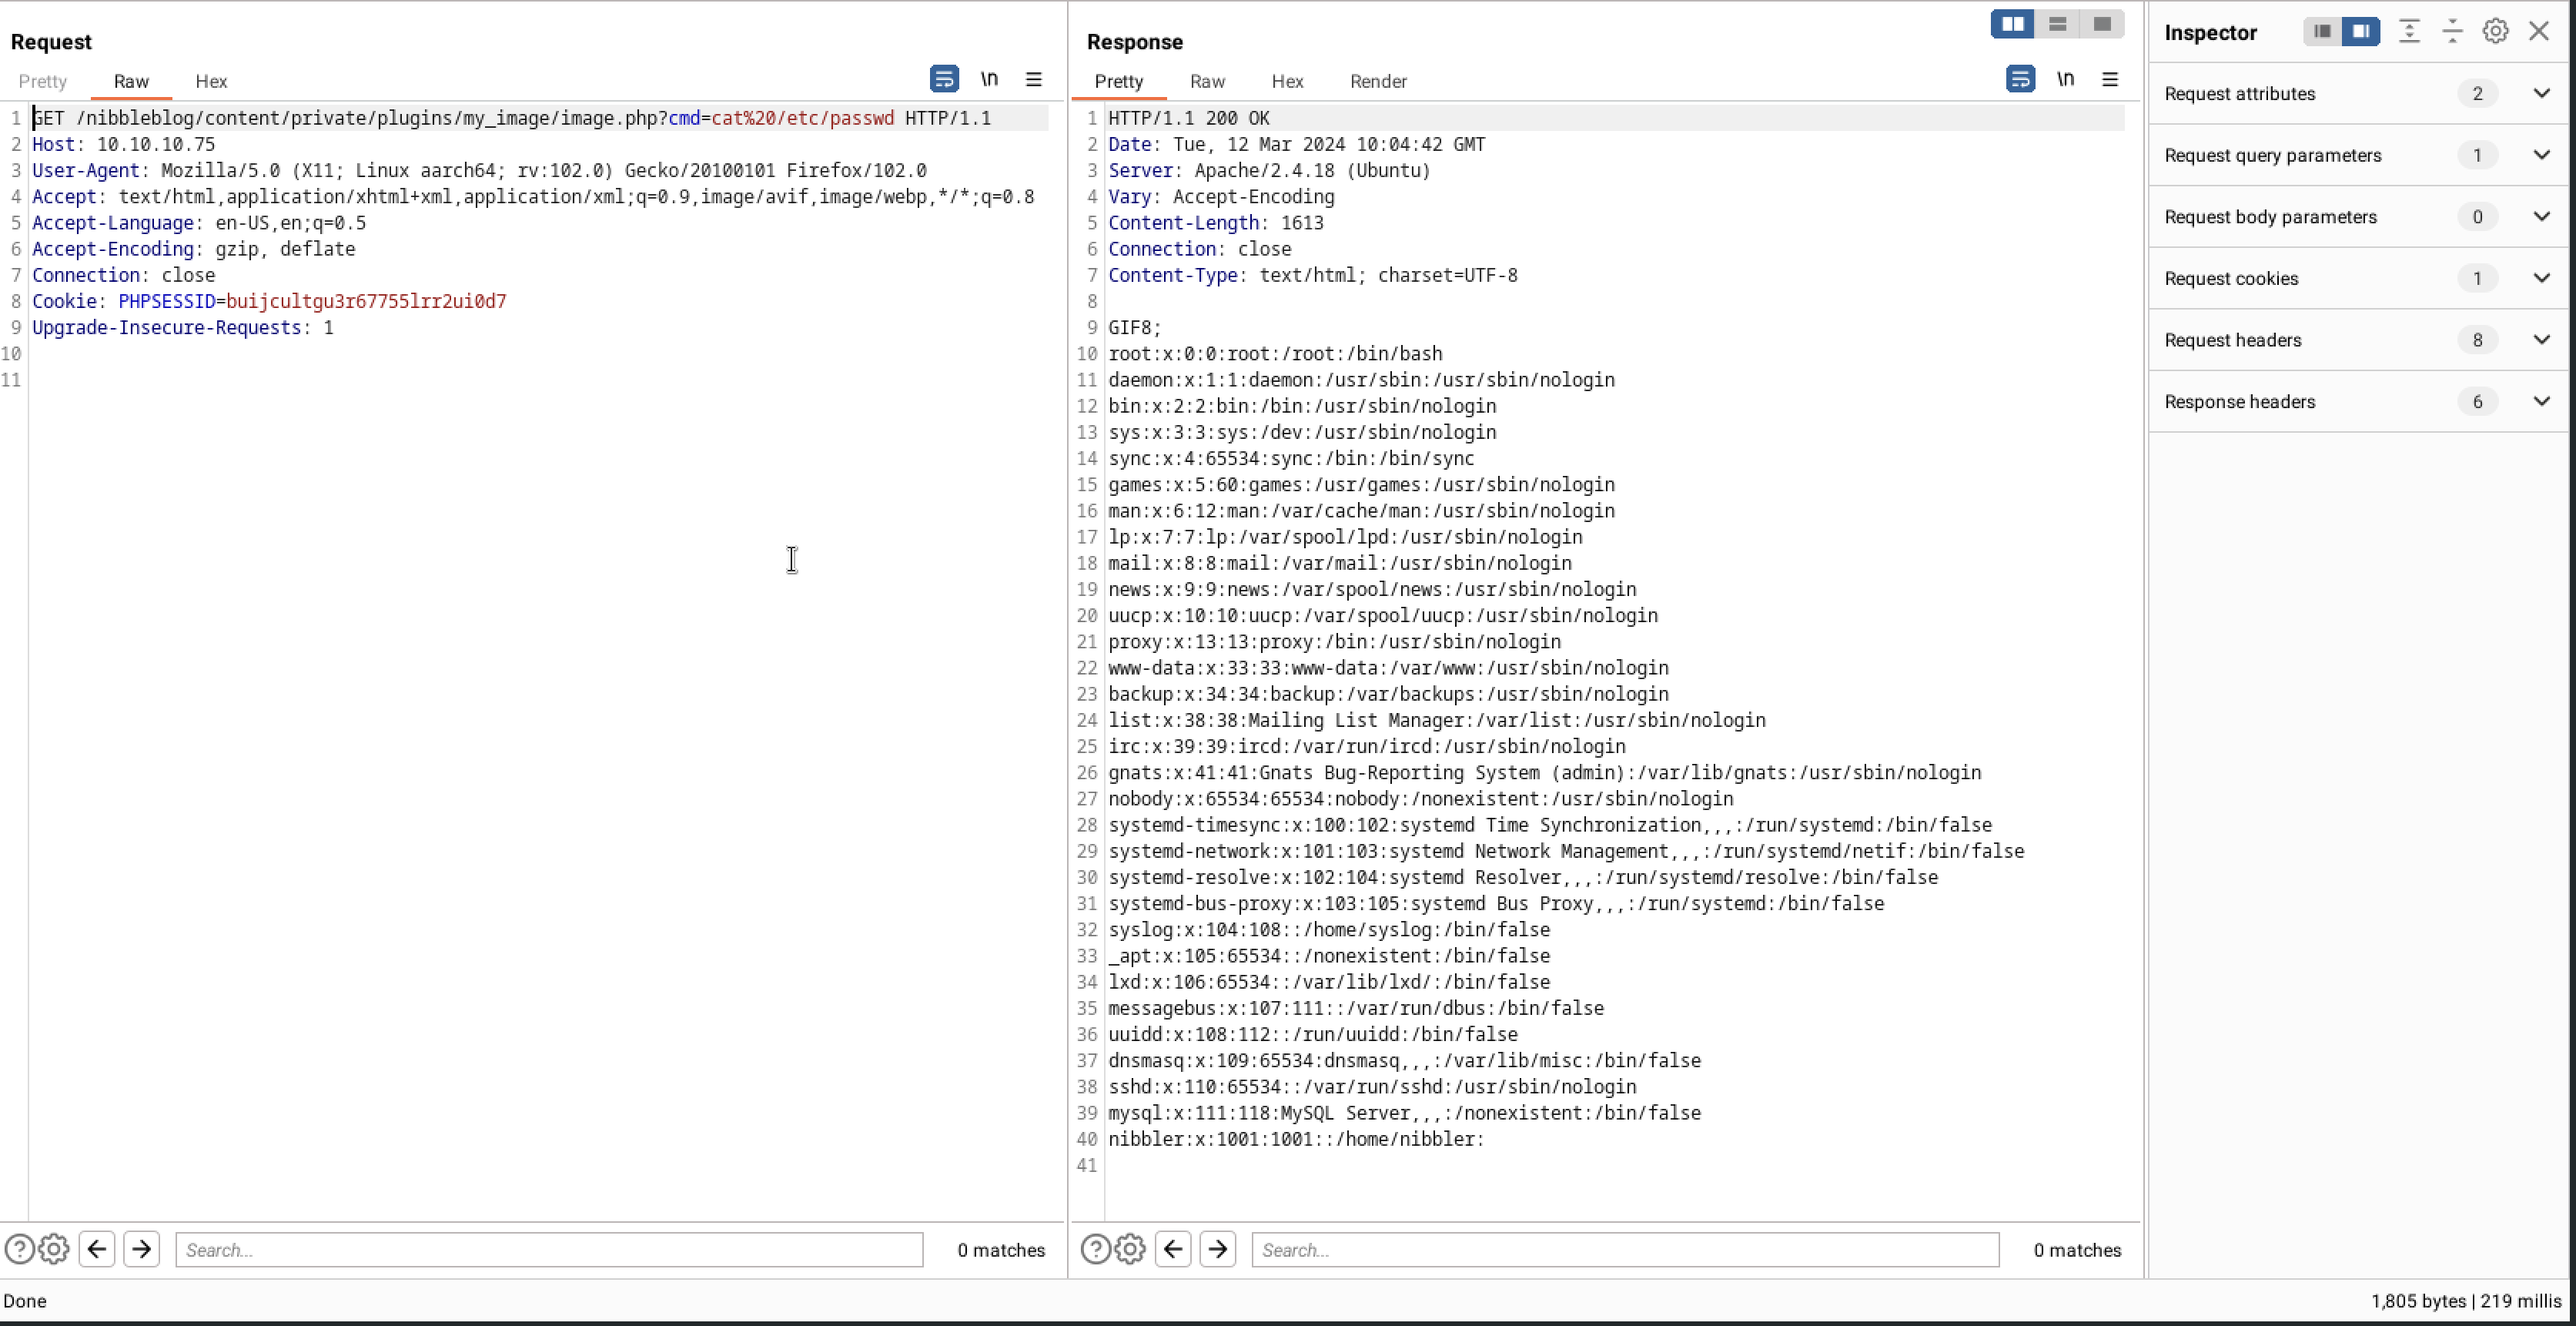
Task: Click the root:x:0:0 passwd line
Action: 1275,354
